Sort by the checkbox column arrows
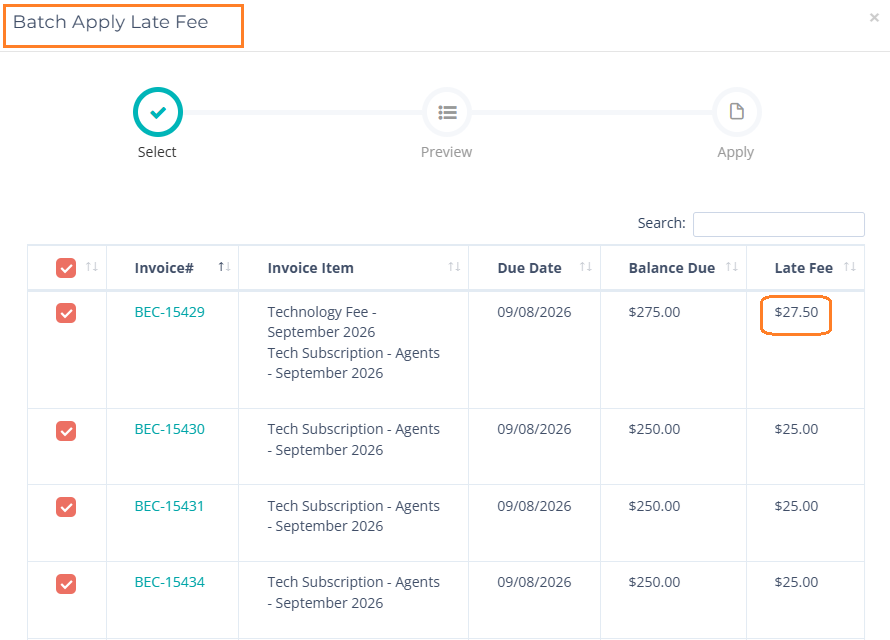890x640 pixels. point(92,267)
